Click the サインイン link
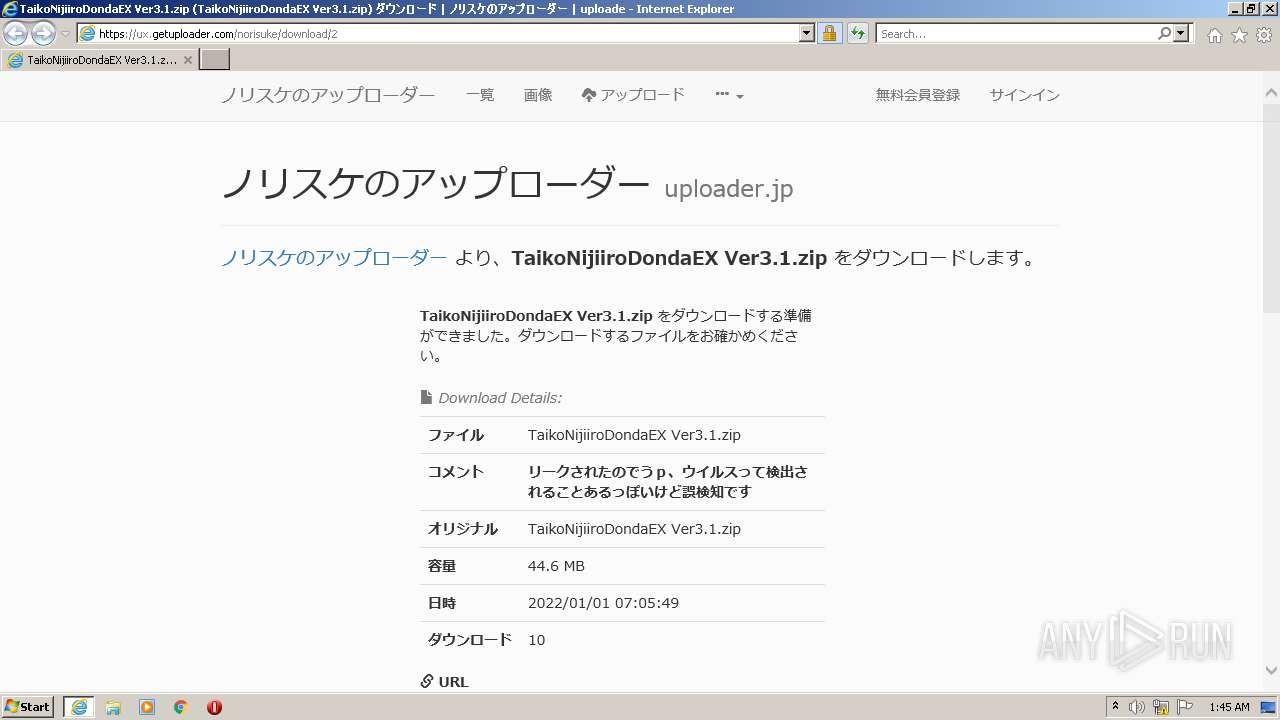 click(1024, 95)
